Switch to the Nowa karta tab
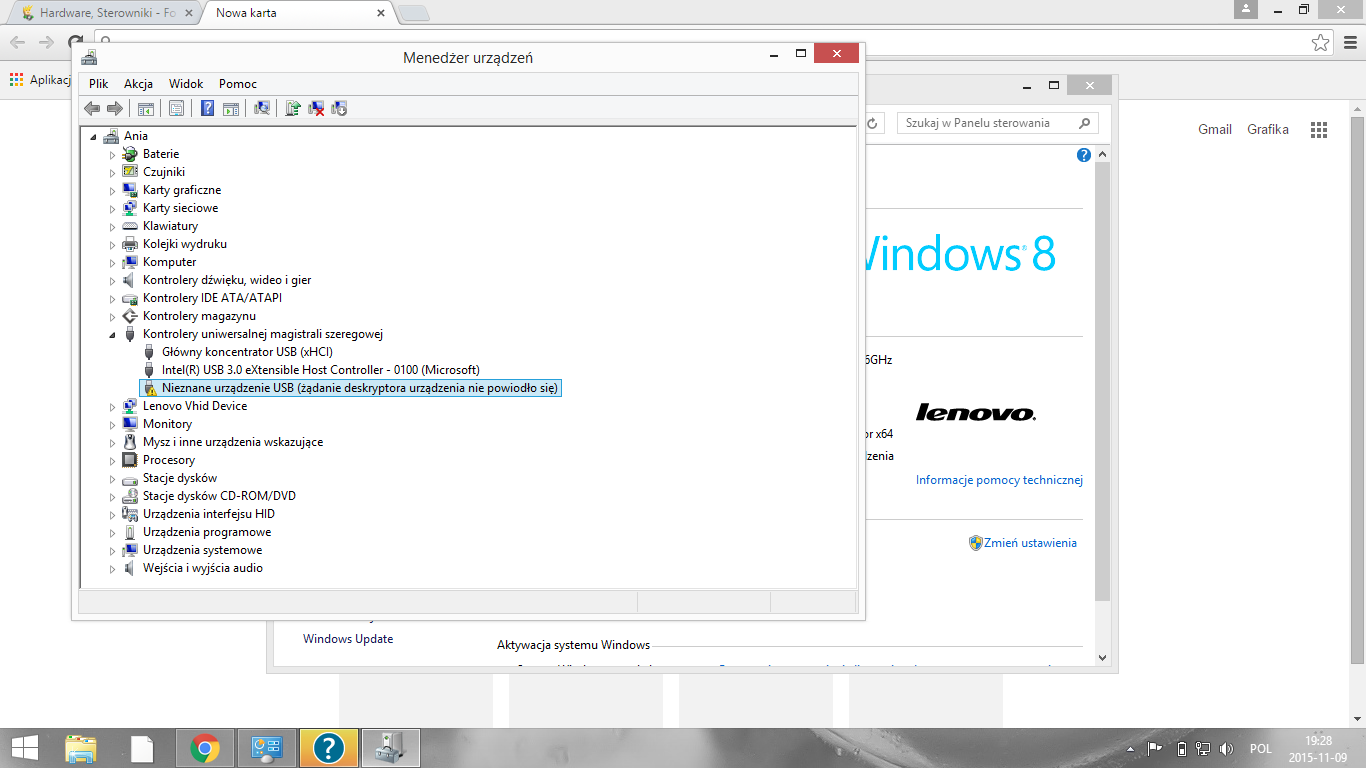The height and width of the screenshot is (768, 1366). coord(298,13)
